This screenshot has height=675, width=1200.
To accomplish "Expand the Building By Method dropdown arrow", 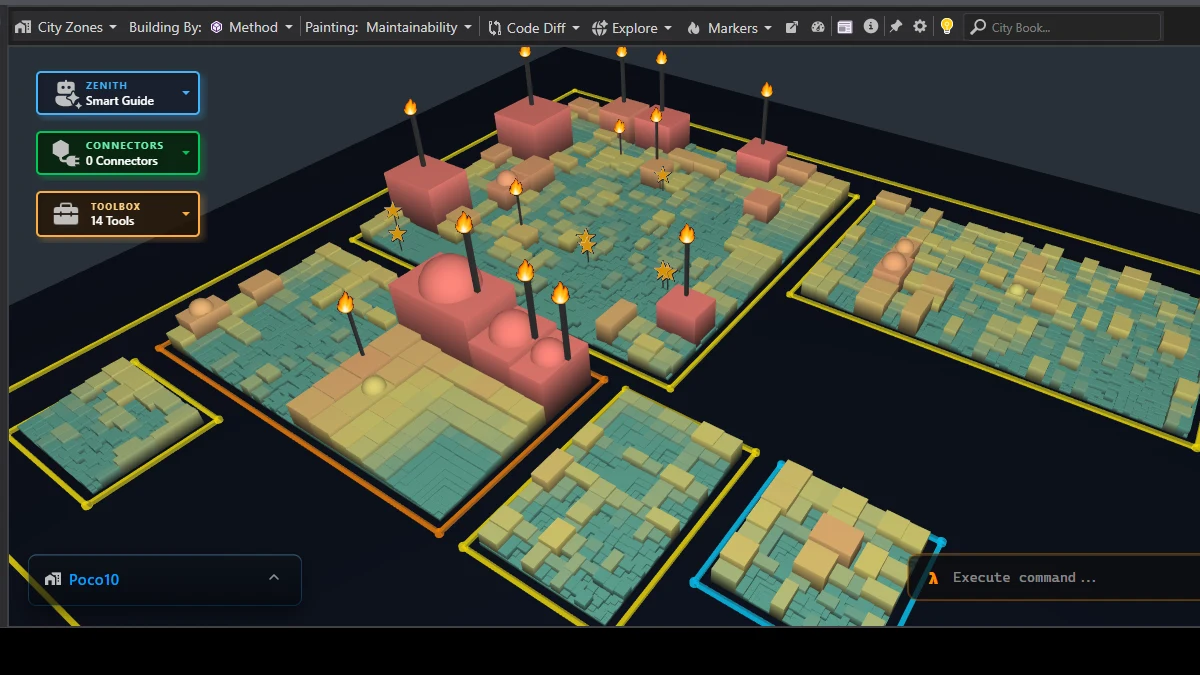I will pos(289,28).
